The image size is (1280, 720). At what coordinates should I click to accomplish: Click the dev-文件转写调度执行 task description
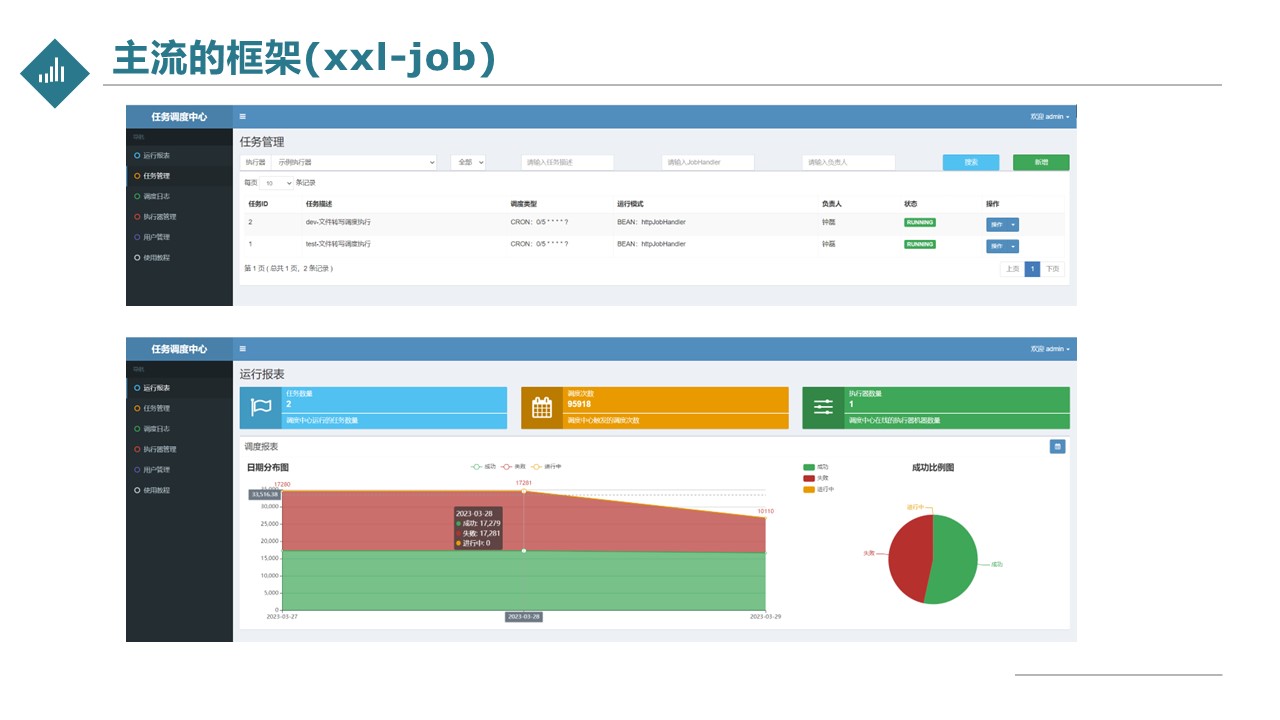[x=338, y=222]
